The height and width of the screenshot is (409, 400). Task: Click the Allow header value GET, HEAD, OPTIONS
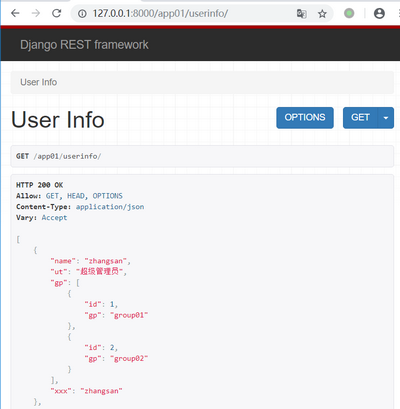pos(84,196)
